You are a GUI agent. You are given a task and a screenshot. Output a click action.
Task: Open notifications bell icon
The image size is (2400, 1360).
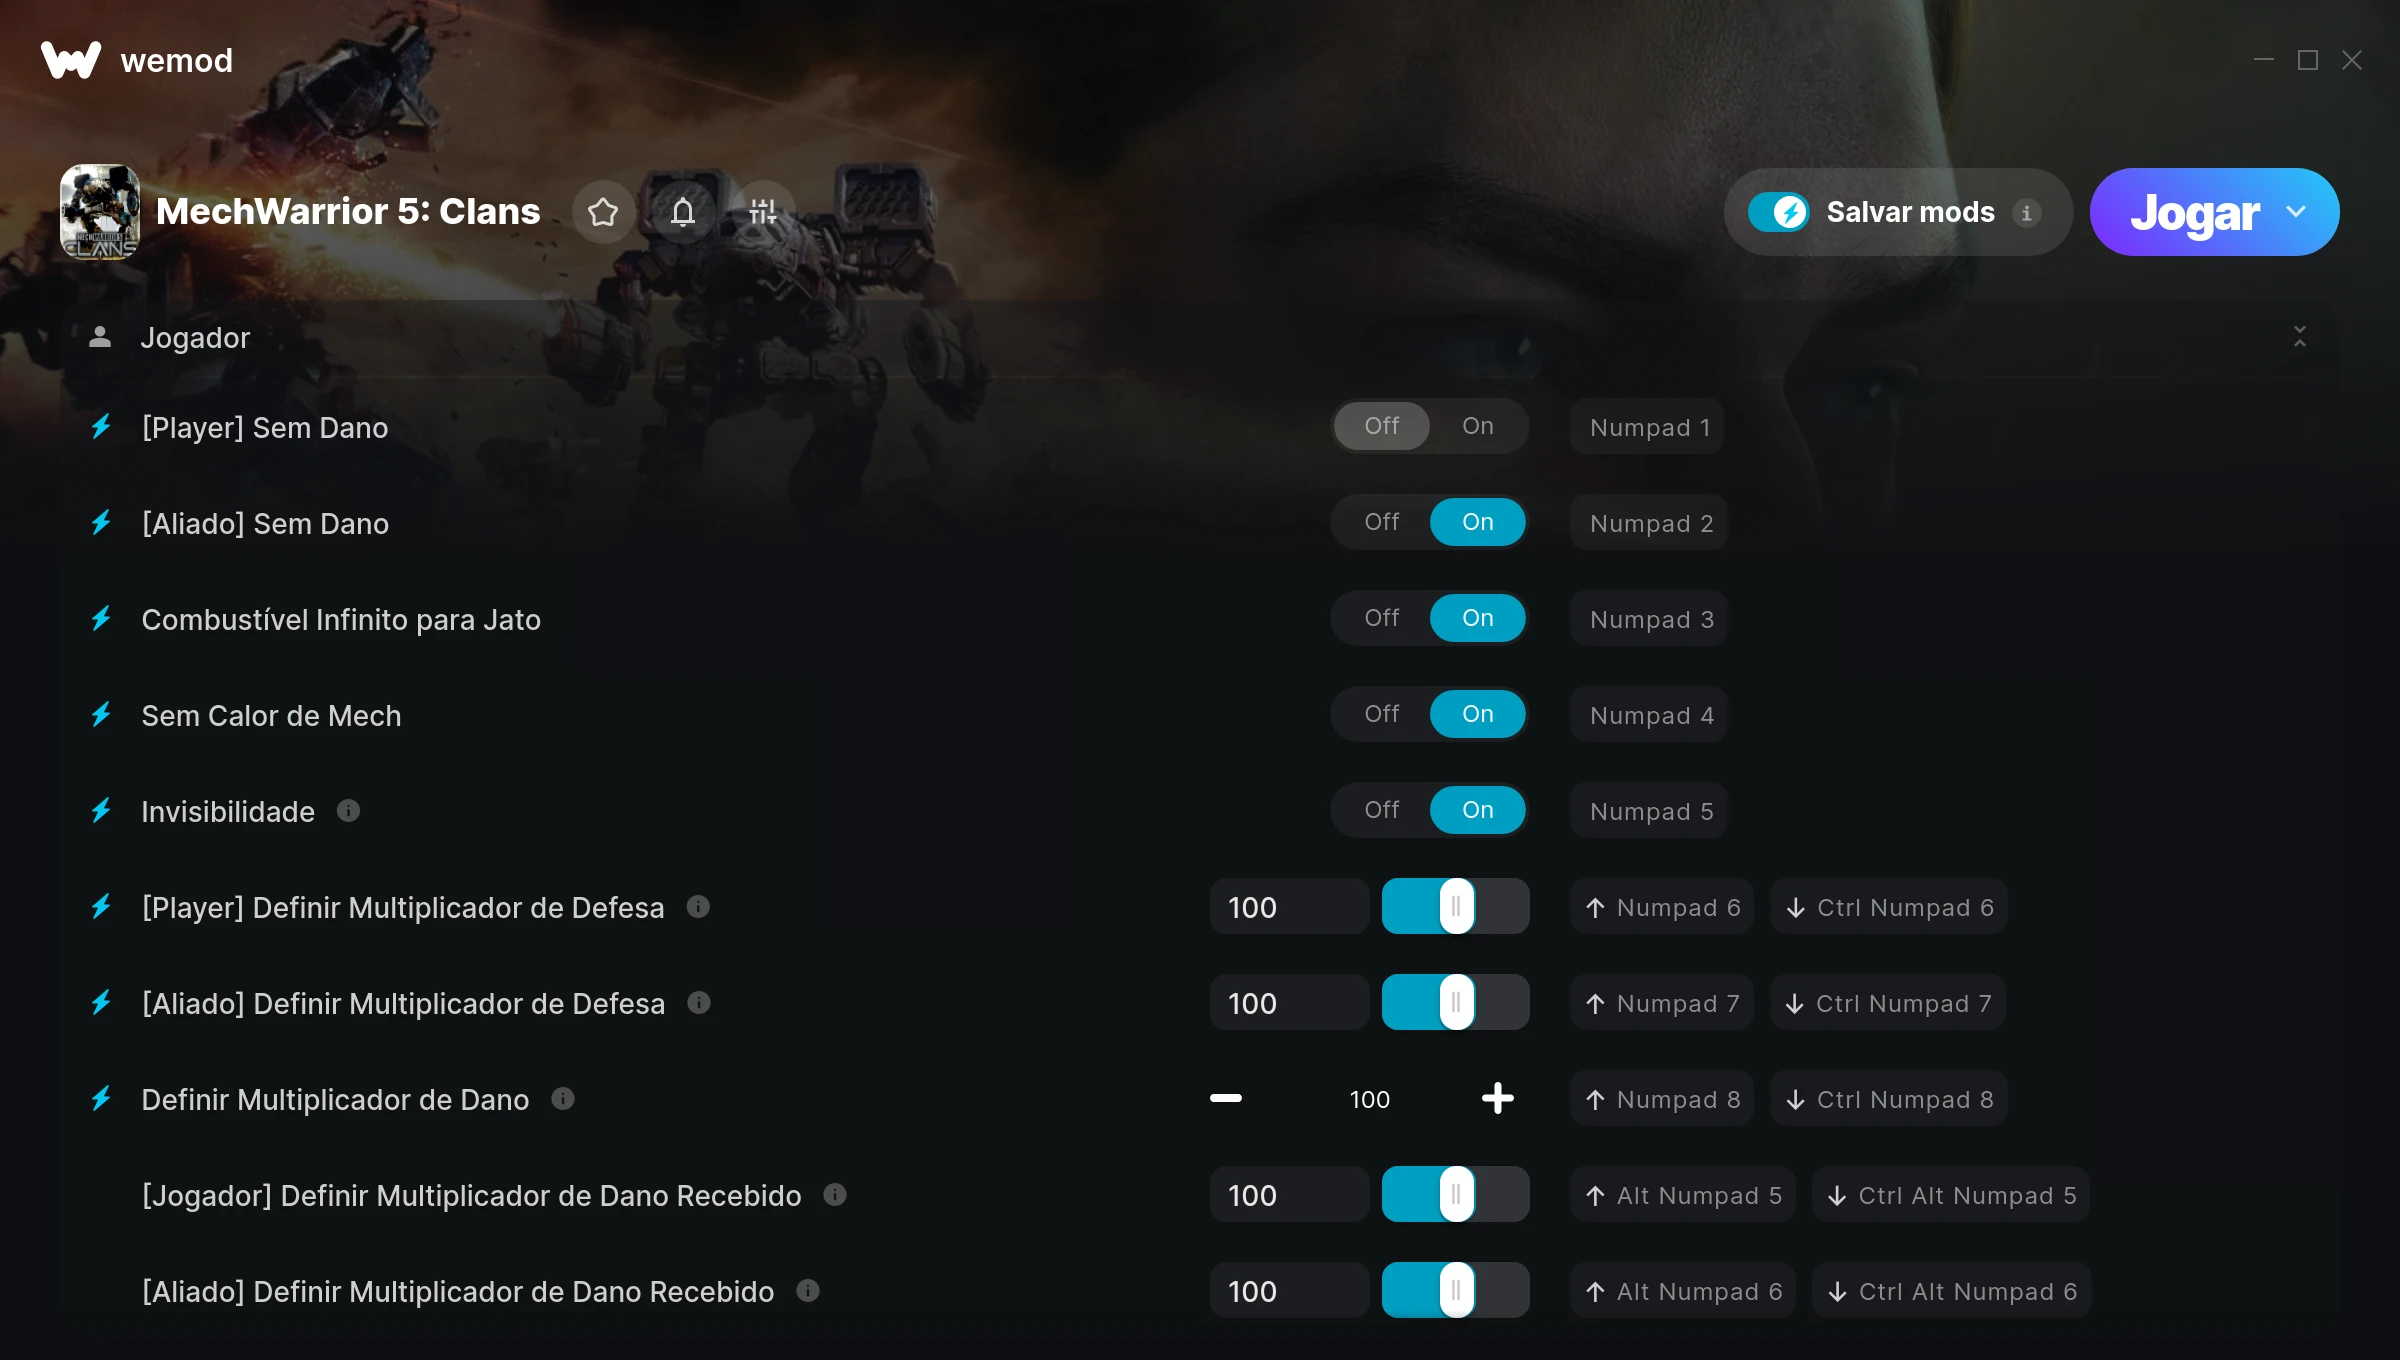coord(683,212)
